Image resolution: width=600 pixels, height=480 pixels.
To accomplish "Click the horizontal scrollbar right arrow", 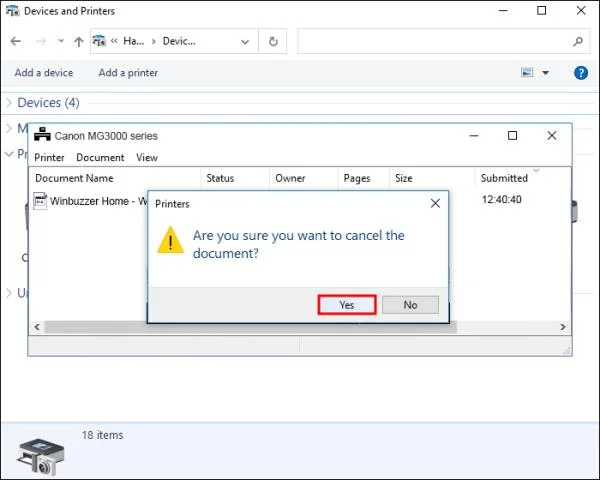I will coord(563,327).
